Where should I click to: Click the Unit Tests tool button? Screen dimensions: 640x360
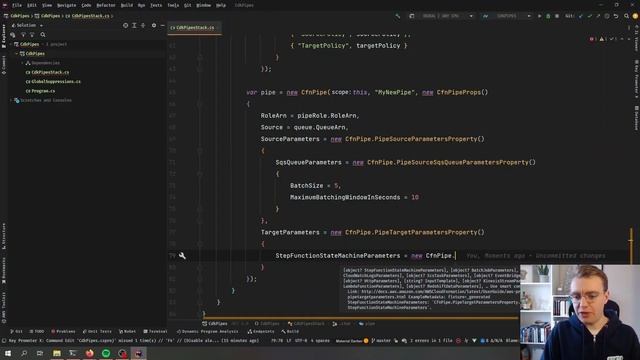tap(97, 331)
